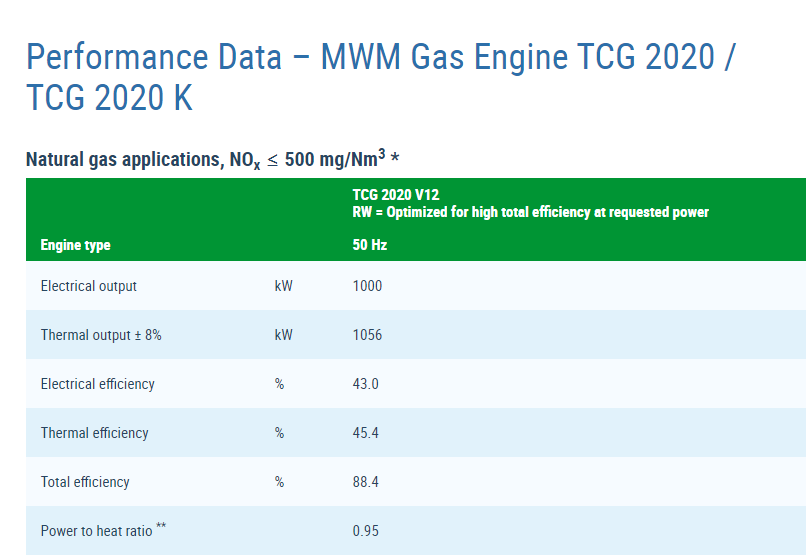Select the value 1056
Image resolution: width=809 pixels, height=558 pixels.
(x=367, y=335)
